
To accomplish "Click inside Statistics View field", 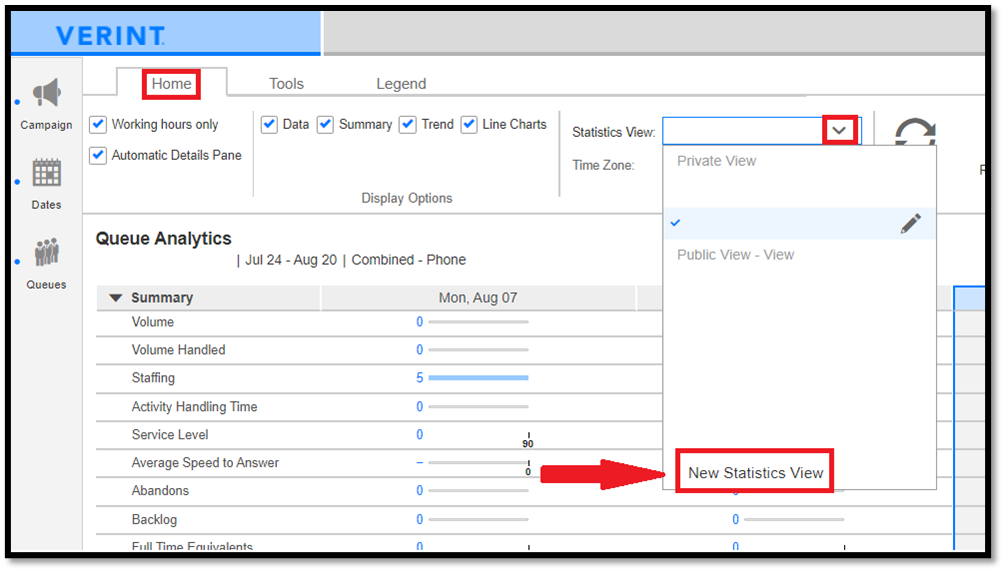I will tap(743, 131).
